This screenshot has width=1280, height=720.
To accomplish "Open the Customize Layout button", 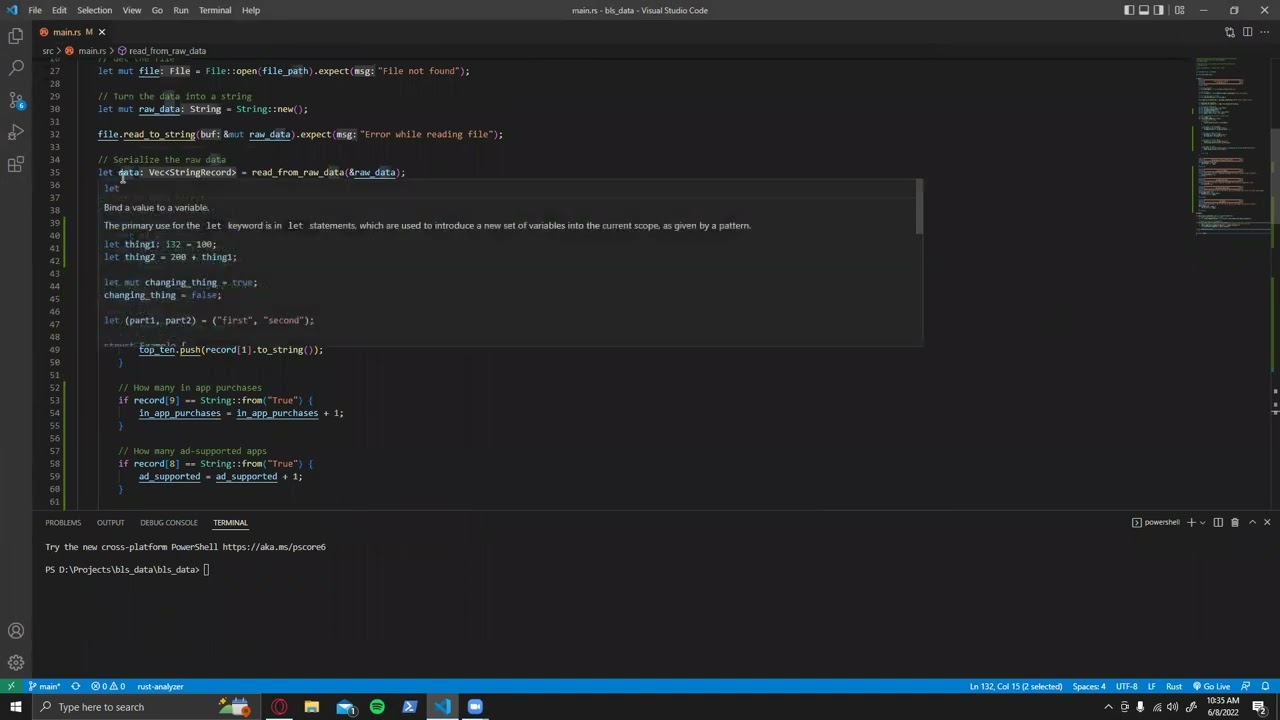I will click(x=1179, y=10).
